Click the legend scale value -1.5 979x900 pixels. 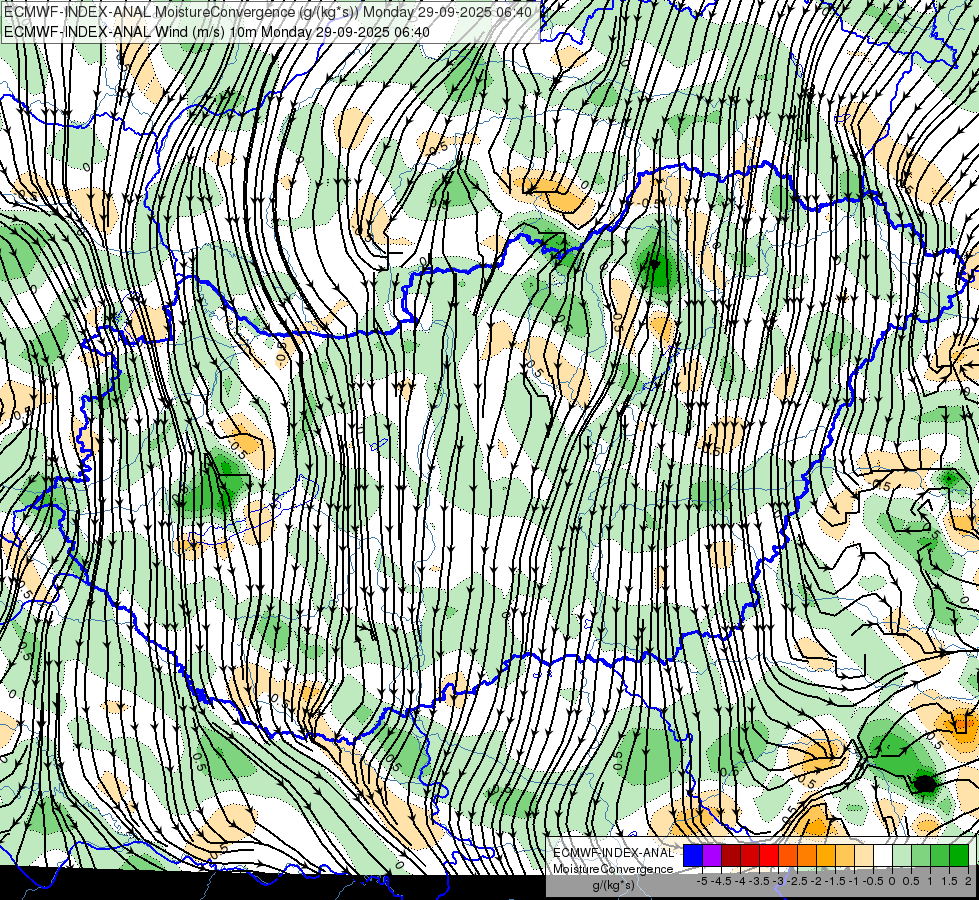[x=835, y=881]
